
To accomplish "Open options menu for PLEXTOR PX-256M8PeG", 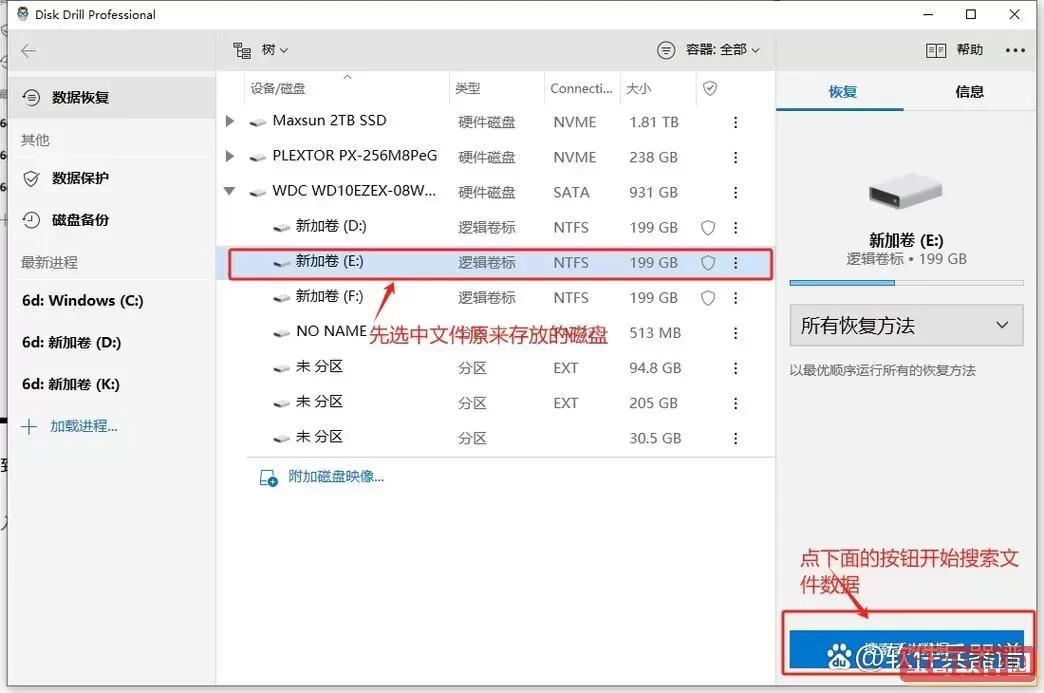I will 735,158.
